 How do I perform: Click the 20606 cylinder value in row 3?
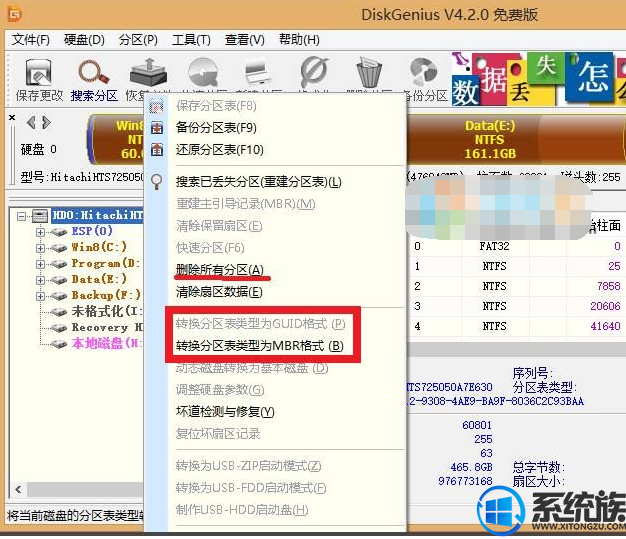(x=605, y=306)
